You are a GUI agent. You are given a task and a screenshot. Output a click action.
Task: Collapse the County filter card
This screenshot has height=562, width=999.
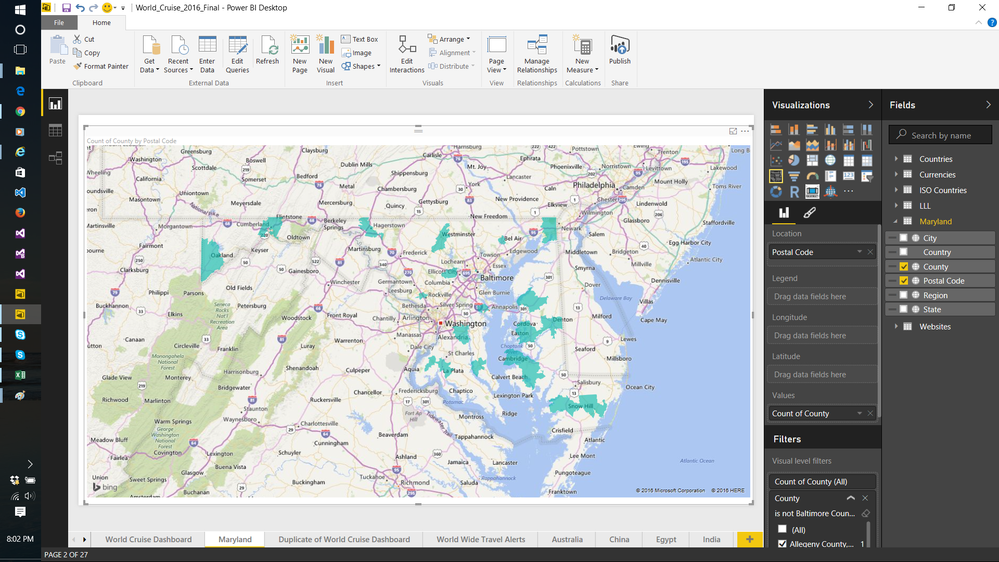(x=851, y=498)
